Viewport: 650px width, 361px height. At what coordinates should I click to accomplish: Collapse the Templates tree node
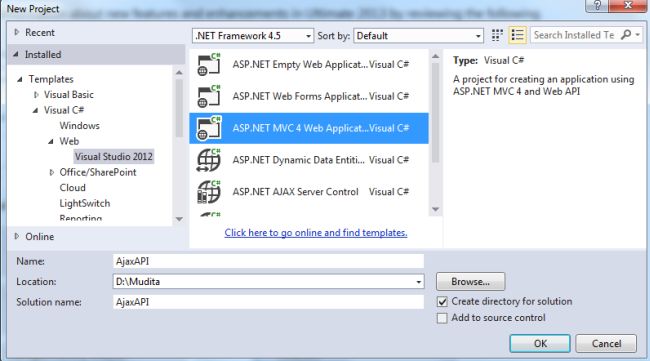19,79
